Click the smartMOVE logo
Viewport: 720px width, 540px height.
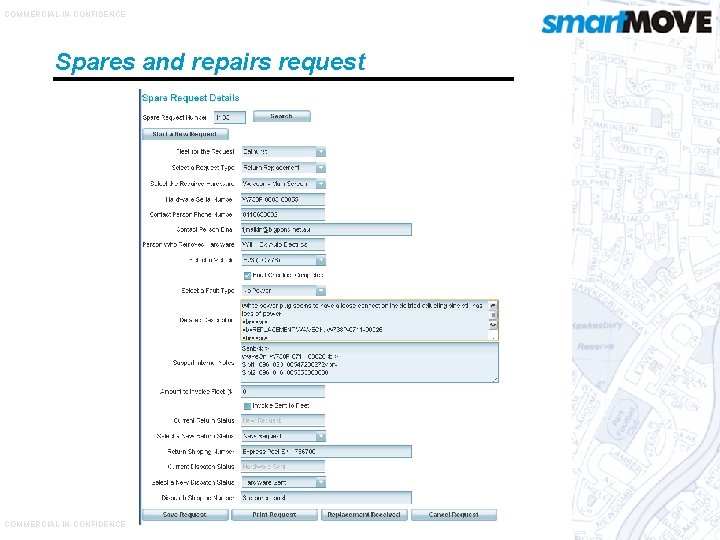point(626,22)
